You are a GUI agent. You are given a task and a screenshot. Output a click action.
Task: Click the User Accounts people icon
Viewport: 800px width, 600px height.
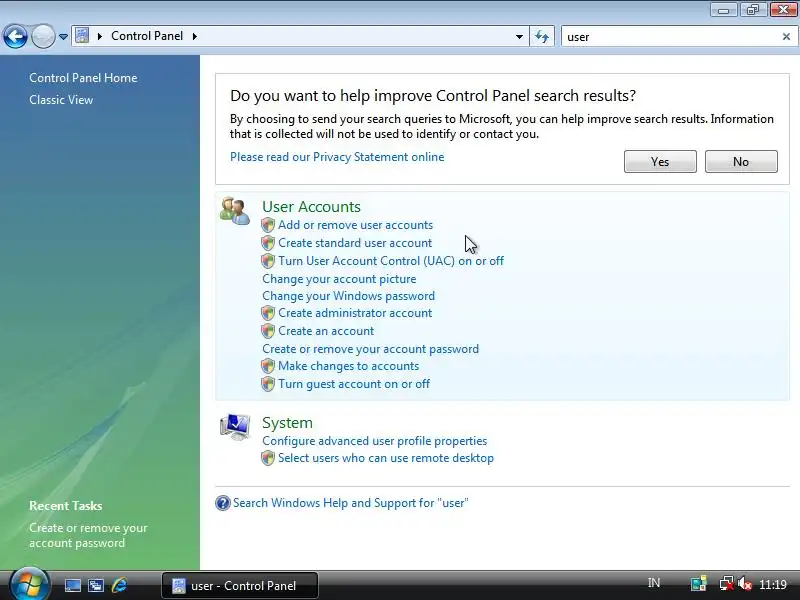(x=235, y=210)
